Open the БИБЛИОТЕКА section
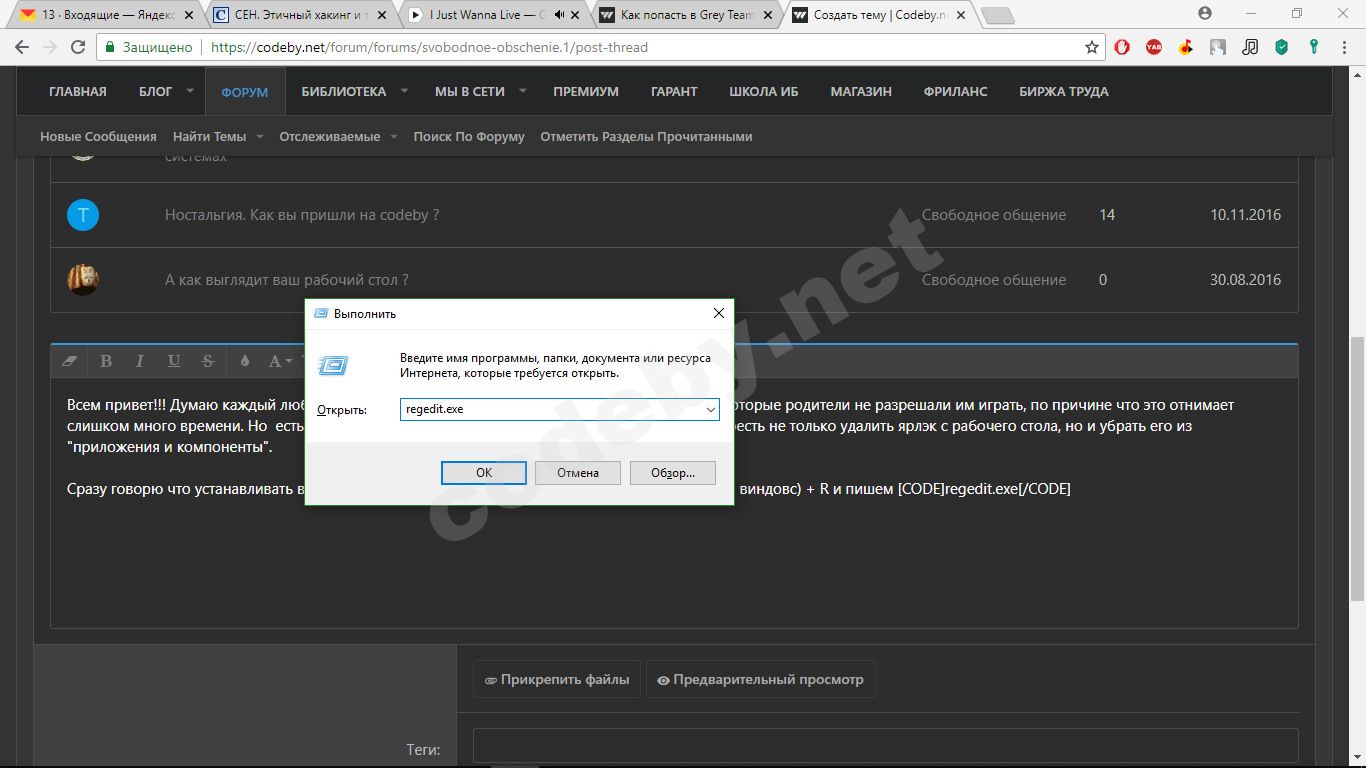Viewport: 1366px width, 768px height. (x=344, y=92)
